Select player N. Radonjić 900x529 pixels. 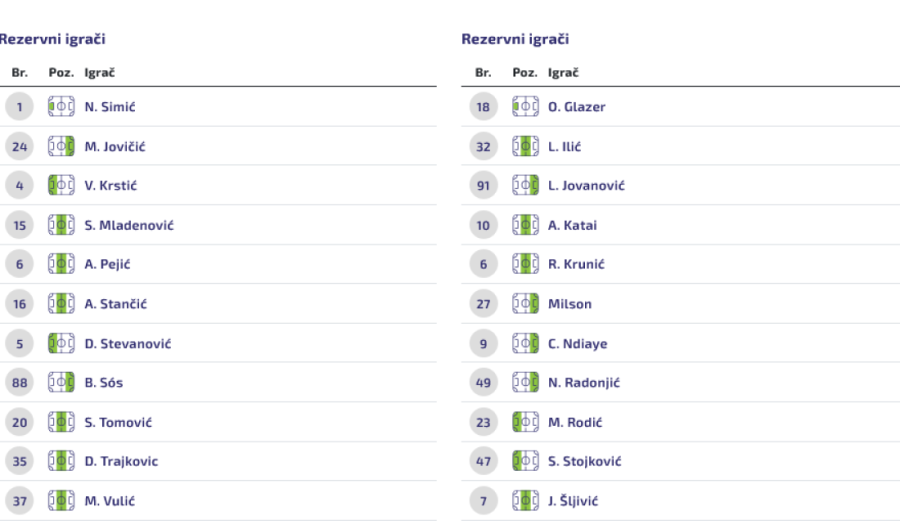click(x=585, y=382)
